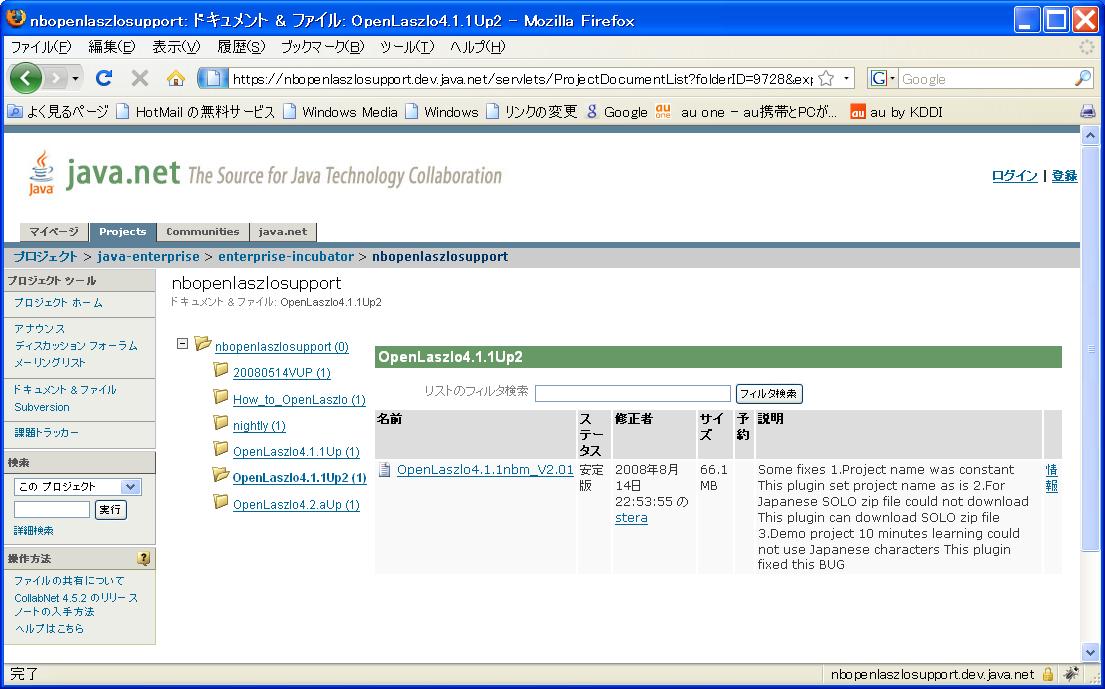Viewport: 1105px width, 689px height.
Task: Open the 詳細検索 link
Action: [x=34, y=530]
